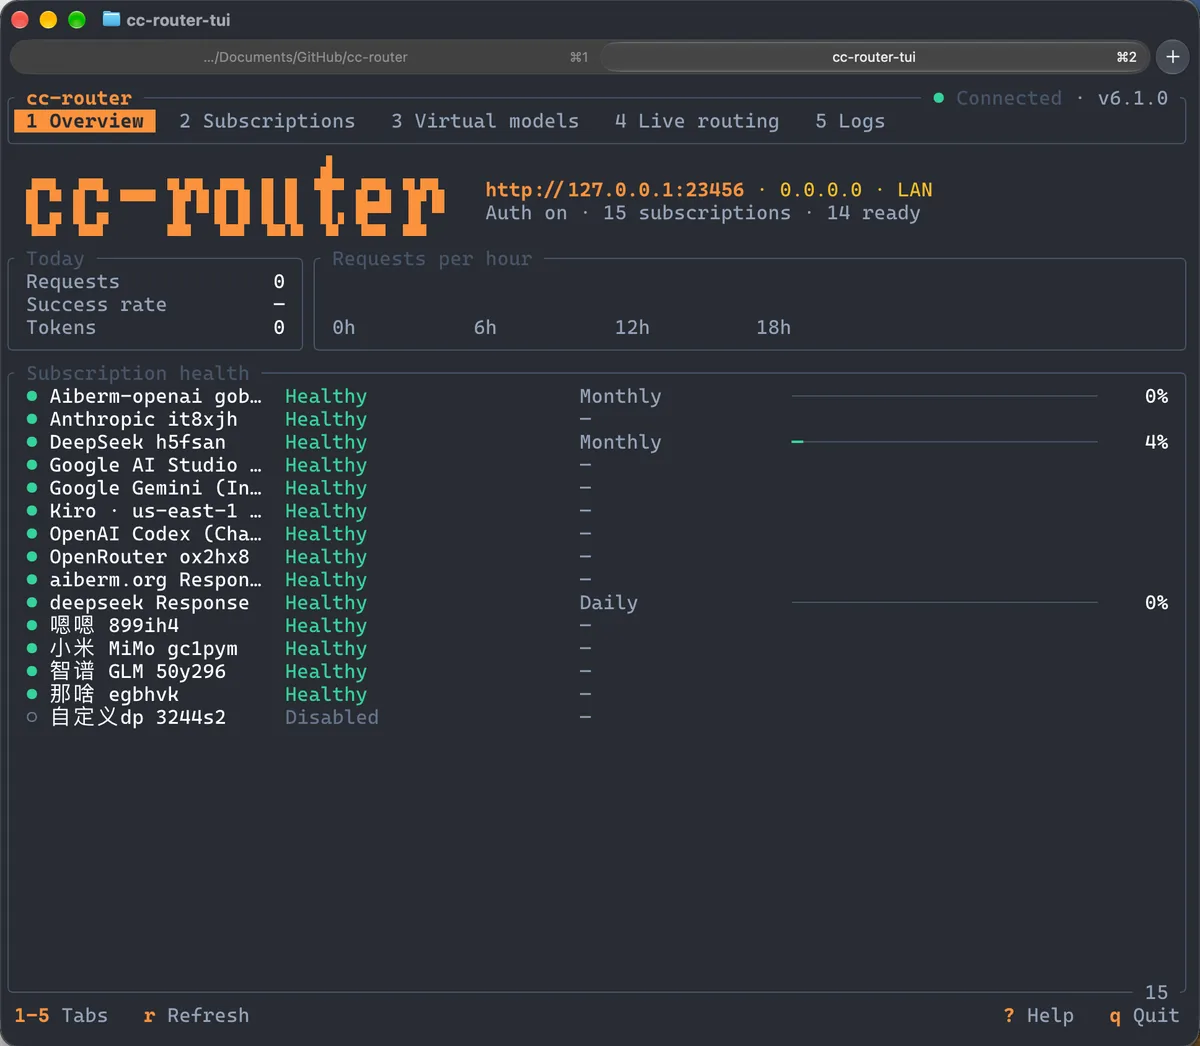Go to the 4 Live routing tab
The height and width of the screenshot is (1046, 1200).
(x=697, y=121)
